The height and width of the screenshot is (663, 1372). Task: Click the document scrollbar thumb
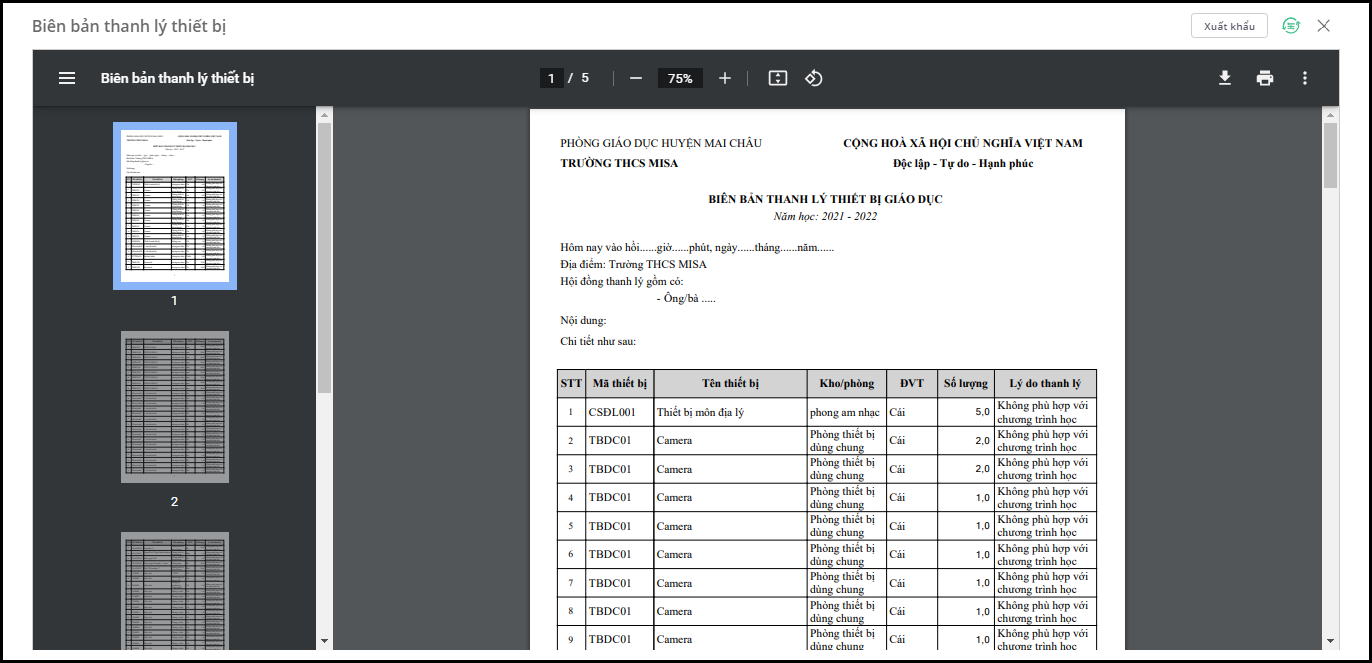coord(1330,156)
